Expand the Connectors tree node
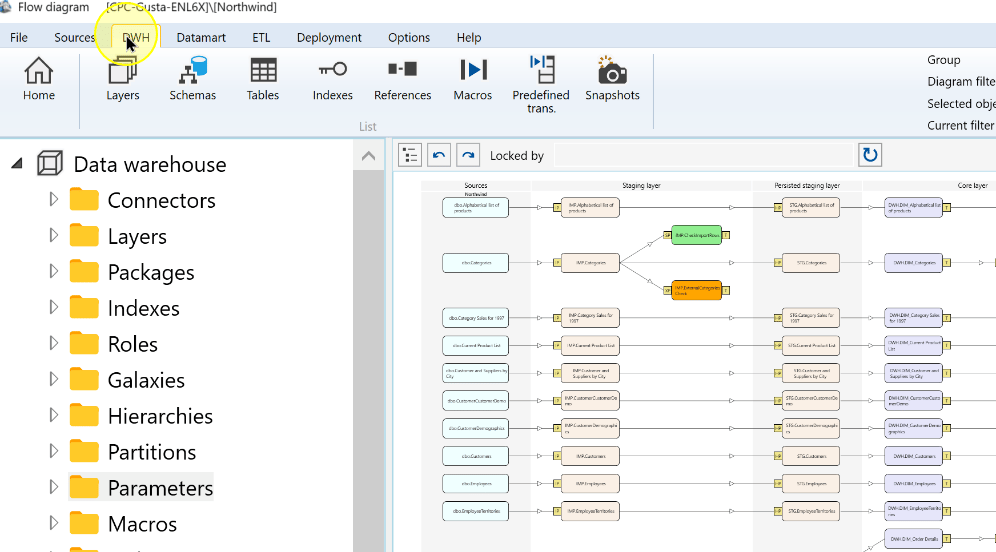 [x=53, y=199]
